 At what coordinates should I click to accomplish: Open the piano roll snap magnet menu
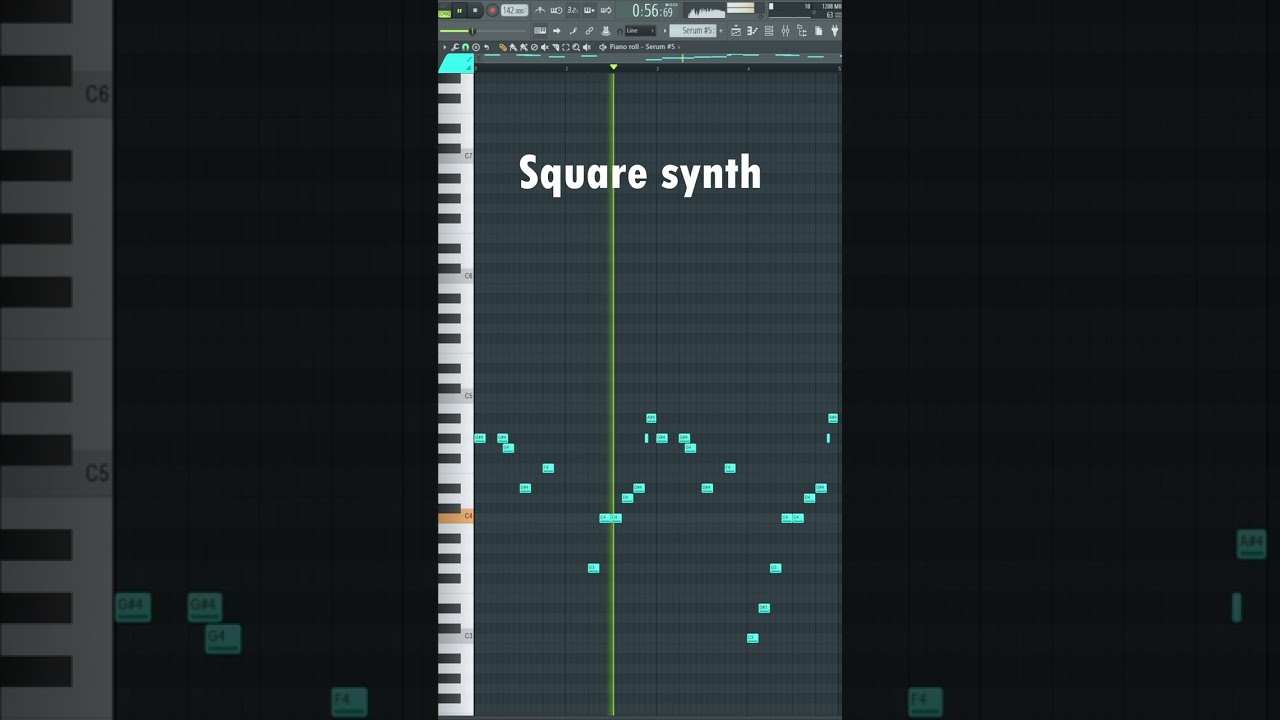coord(465,47)
